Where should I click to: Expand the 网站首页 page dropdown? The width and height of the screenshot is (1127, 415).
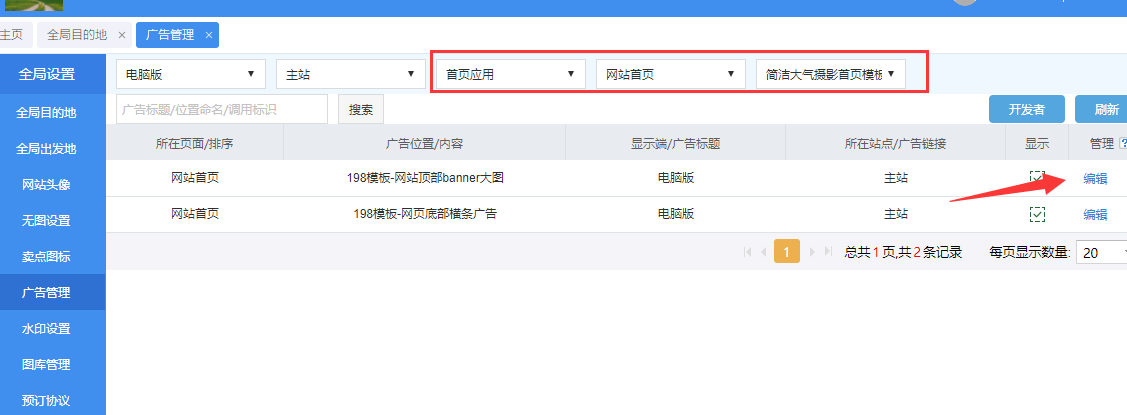click(670, 74)
